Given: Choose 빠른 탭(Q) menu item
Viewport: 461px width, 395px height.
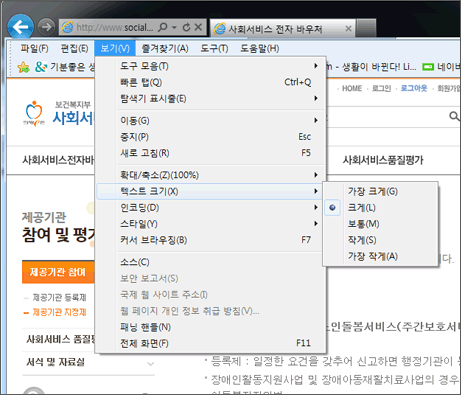Looking at the screenshot, I should (x=211, y=82).
